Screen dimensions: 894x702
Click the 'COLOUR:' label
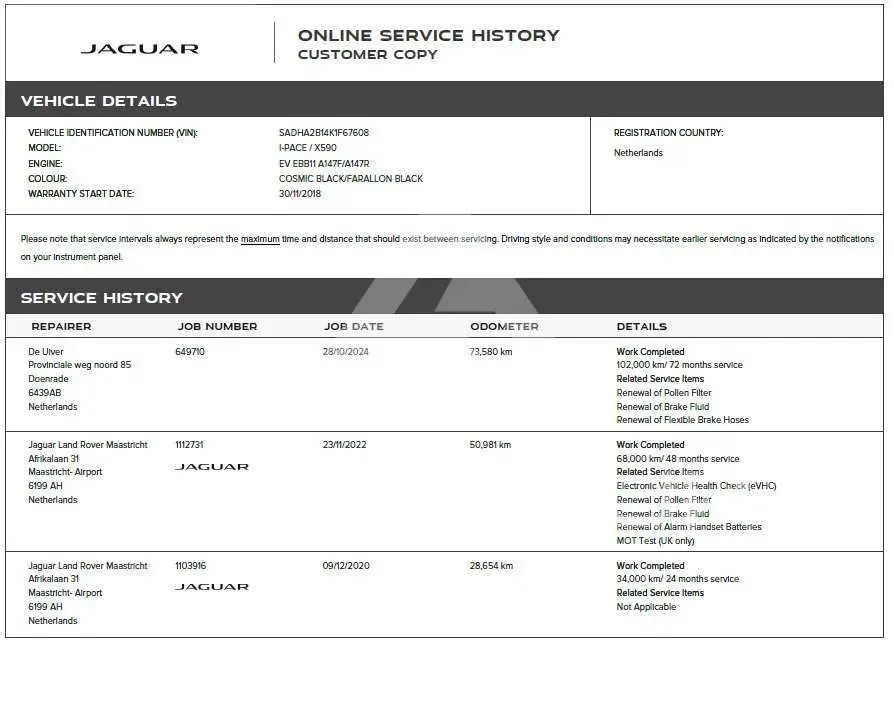point(48,178)
